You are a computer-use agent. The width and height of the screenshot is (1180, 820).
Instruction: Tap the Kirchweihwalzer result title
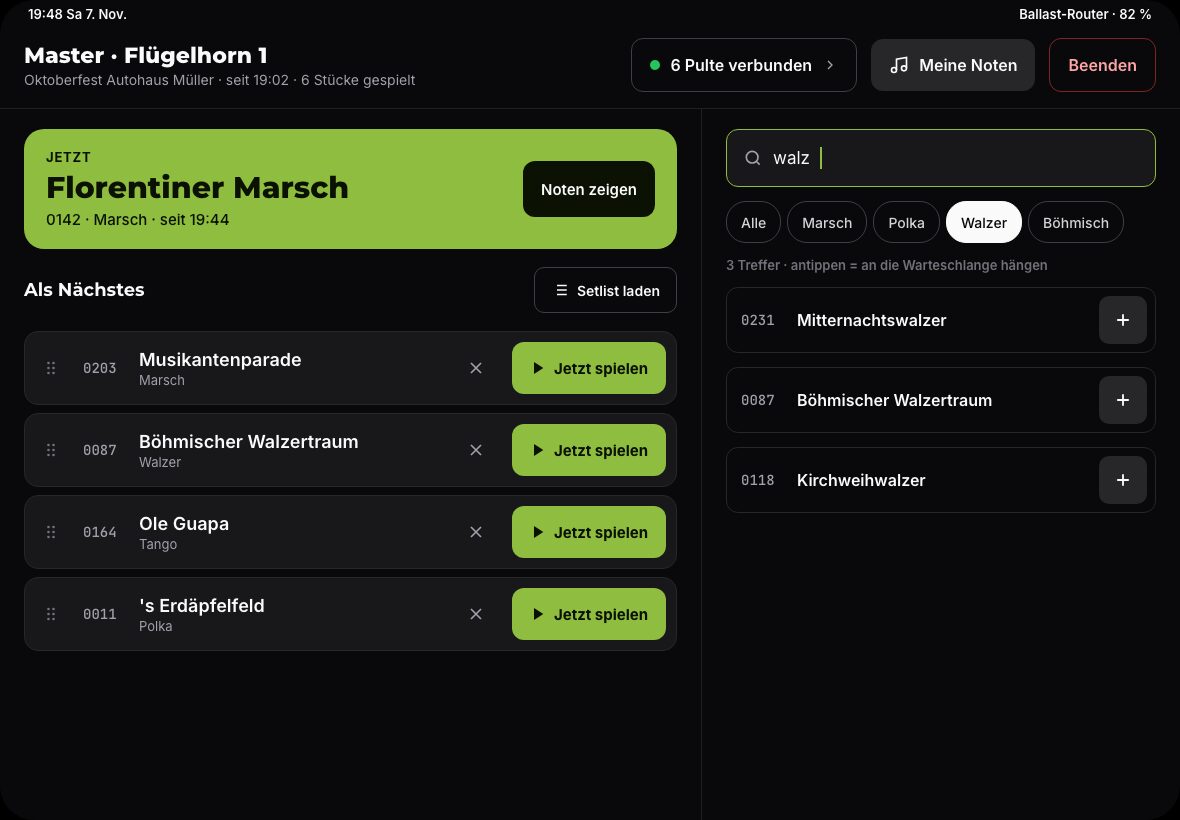coord(861,481)
